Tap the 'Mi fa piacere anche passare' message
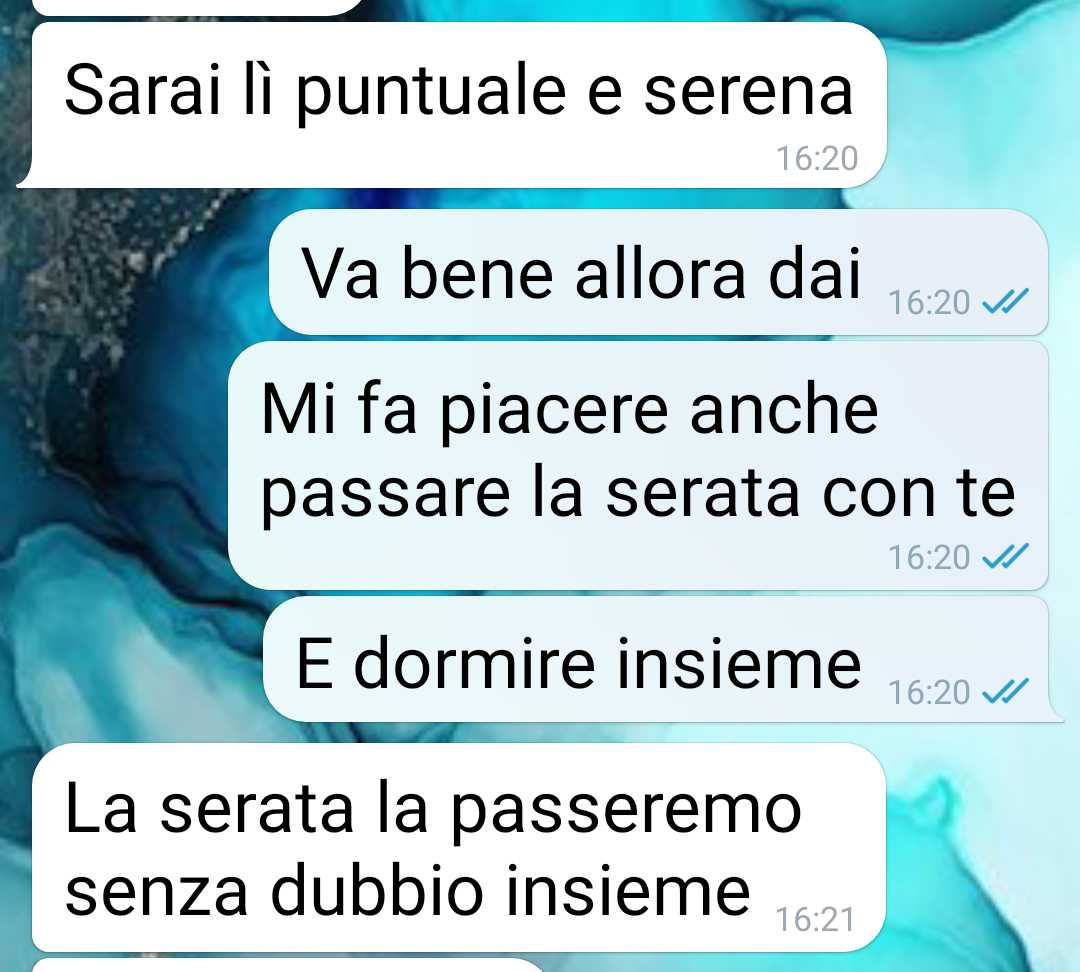Screen dimensions: 1080x972 (x=638, y=466)
